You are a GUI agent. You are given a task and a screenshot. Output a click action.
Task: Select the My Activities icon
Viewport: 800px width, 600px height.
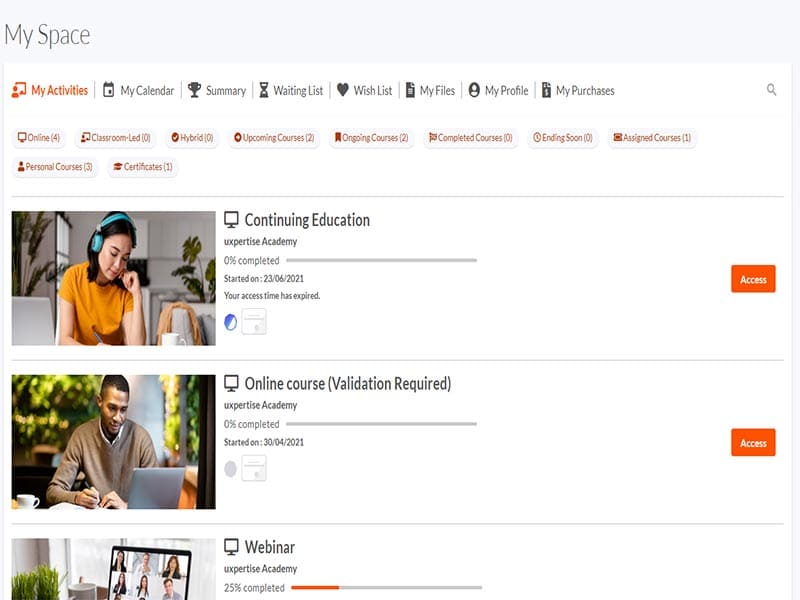point(22,90)
